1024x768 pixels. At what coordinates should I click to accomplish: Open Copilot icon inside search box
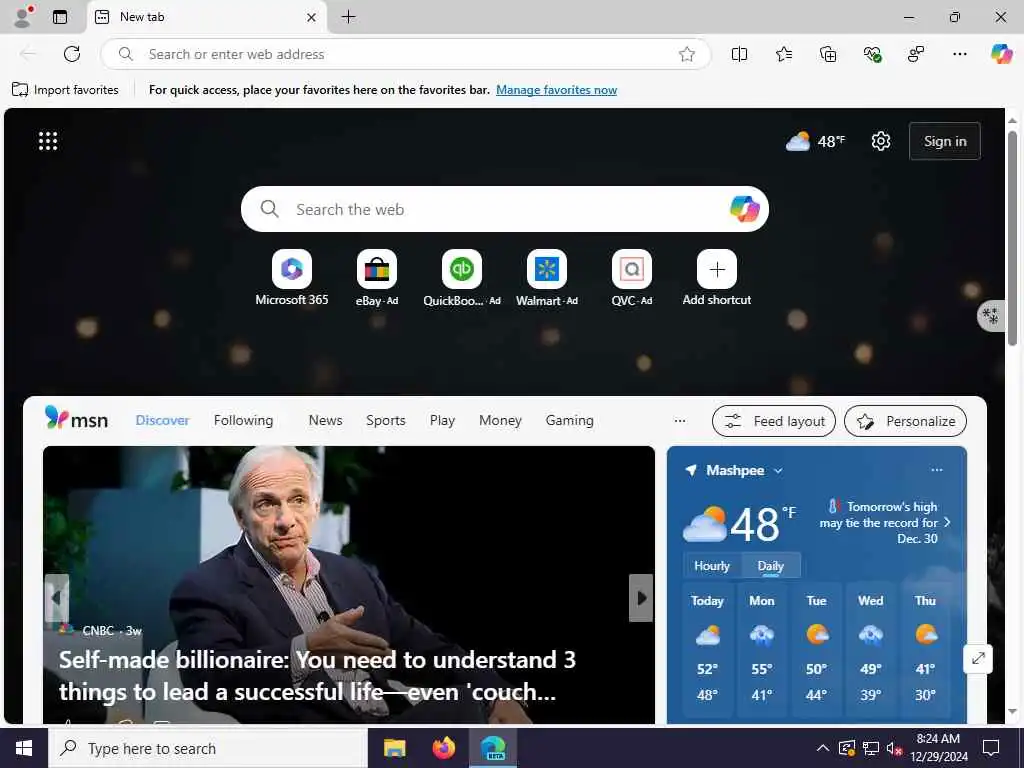744,209
